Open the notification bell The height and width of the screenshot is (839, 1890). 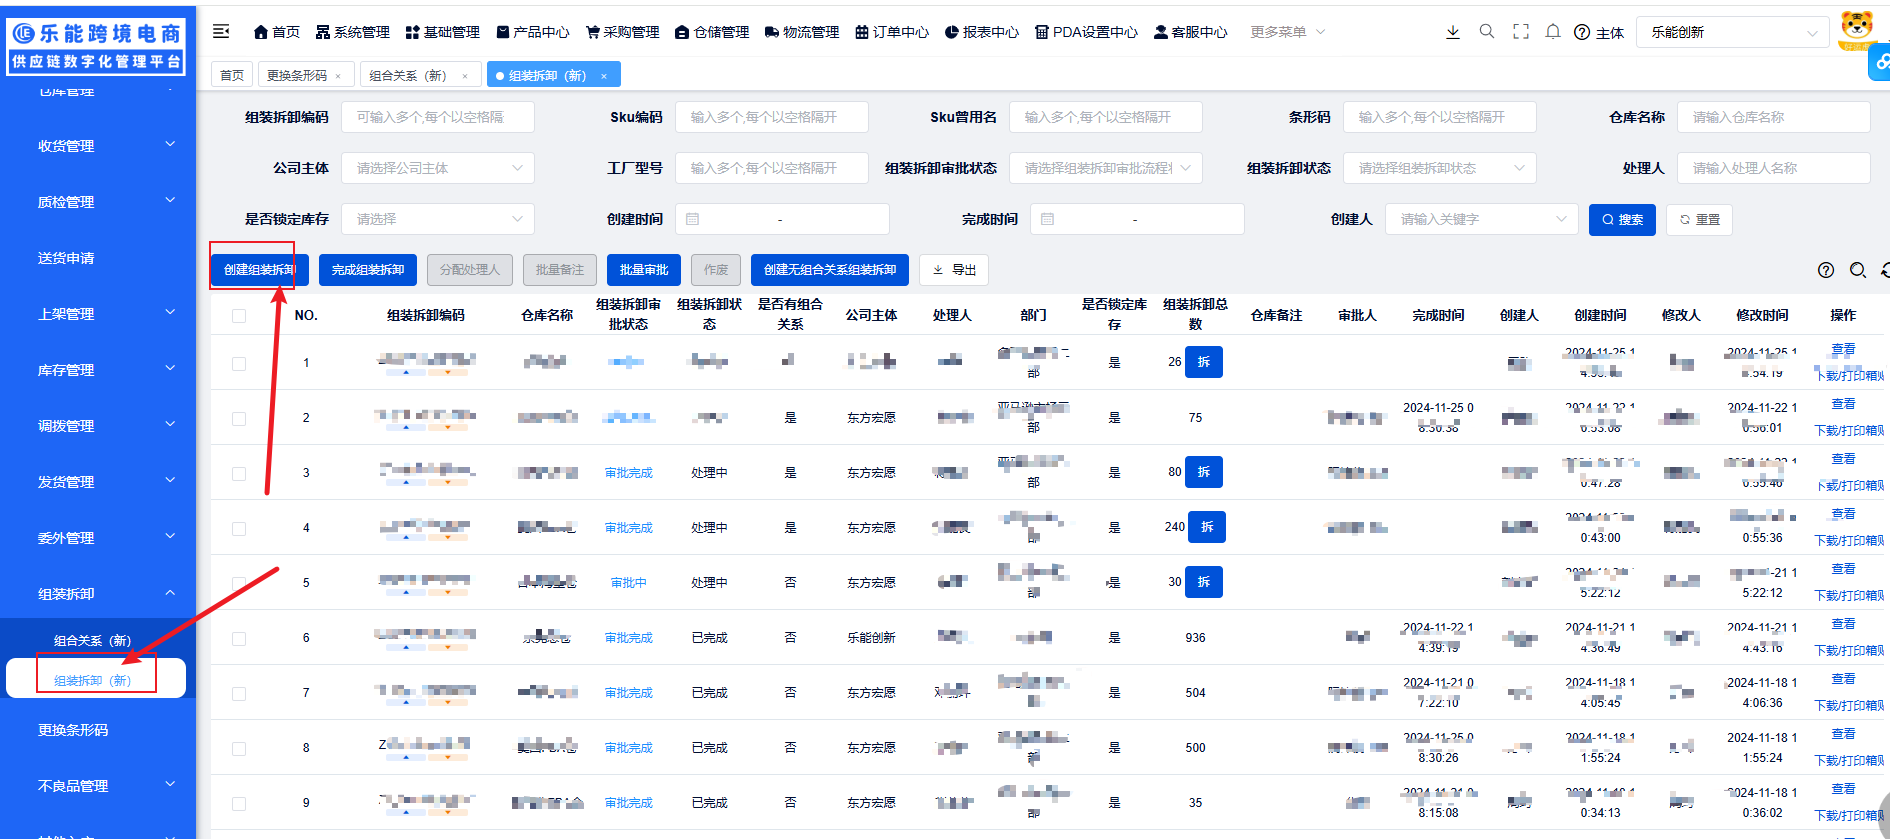1553,32
